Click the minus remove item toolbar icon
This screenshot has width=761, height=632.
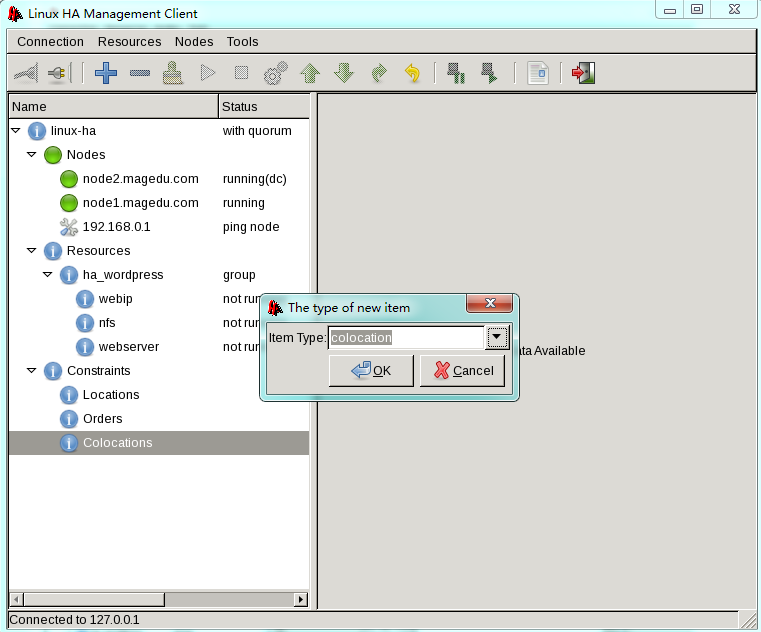click(140, 73)
